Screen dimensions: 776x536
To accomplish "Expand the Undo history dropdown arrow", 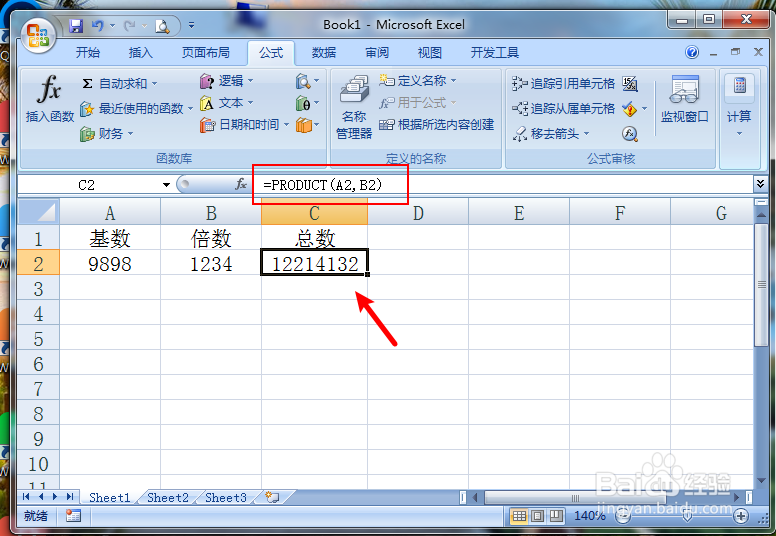I will (113, 26).
